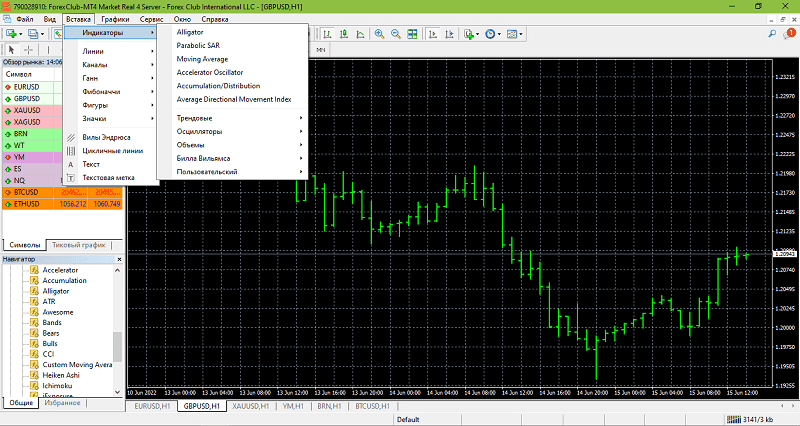
Task: Click the Navigator scrollbar down arrow
Action: pyautogui.click(x=117, y=392)
